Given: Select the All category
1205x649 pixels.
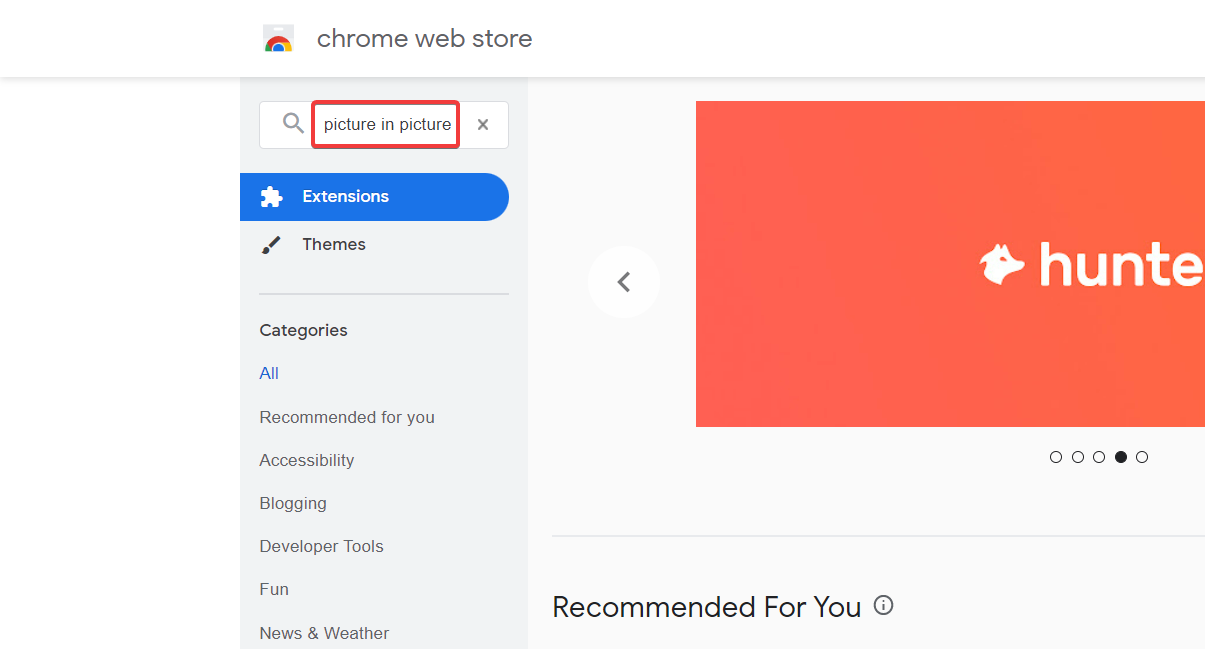Looking at the screenshot, I should (269, 373).
